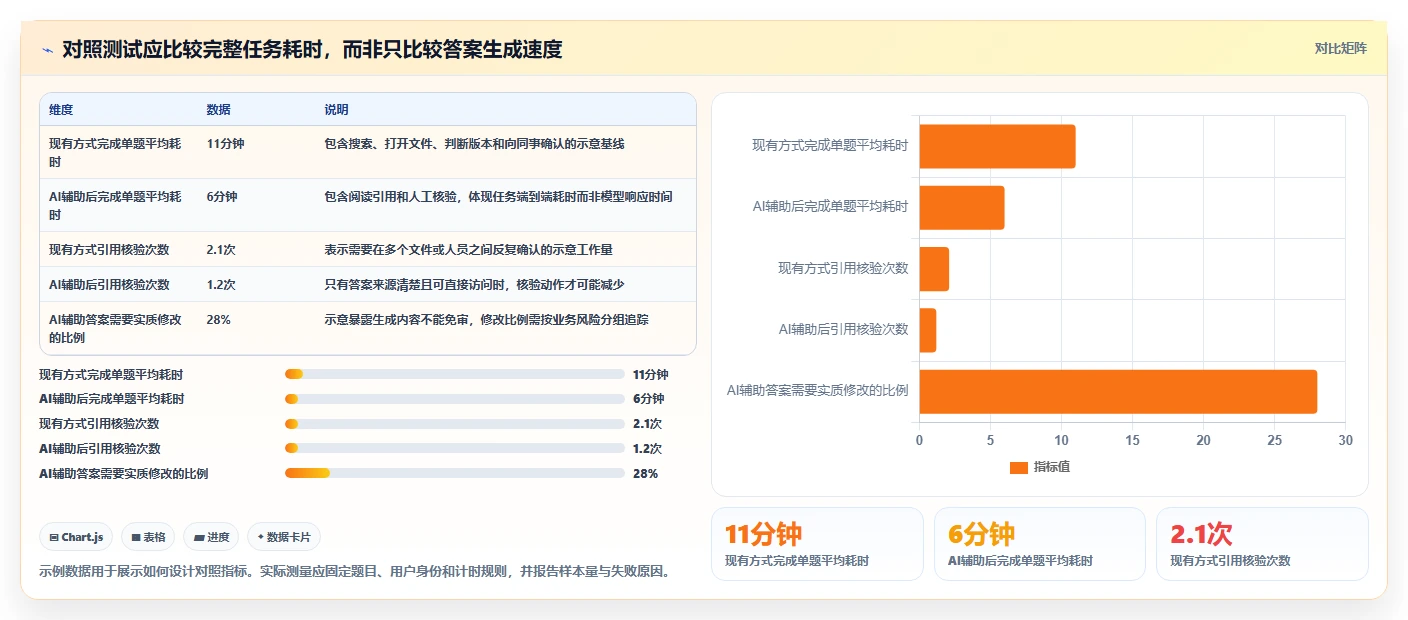Click the 维度 column header
Screen dimensions: 1408x620
61,109
